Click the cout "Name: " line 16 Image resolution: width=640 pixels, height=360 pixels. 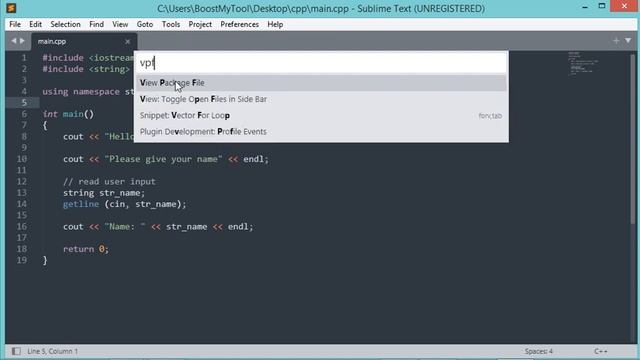(x=158, y=227)
